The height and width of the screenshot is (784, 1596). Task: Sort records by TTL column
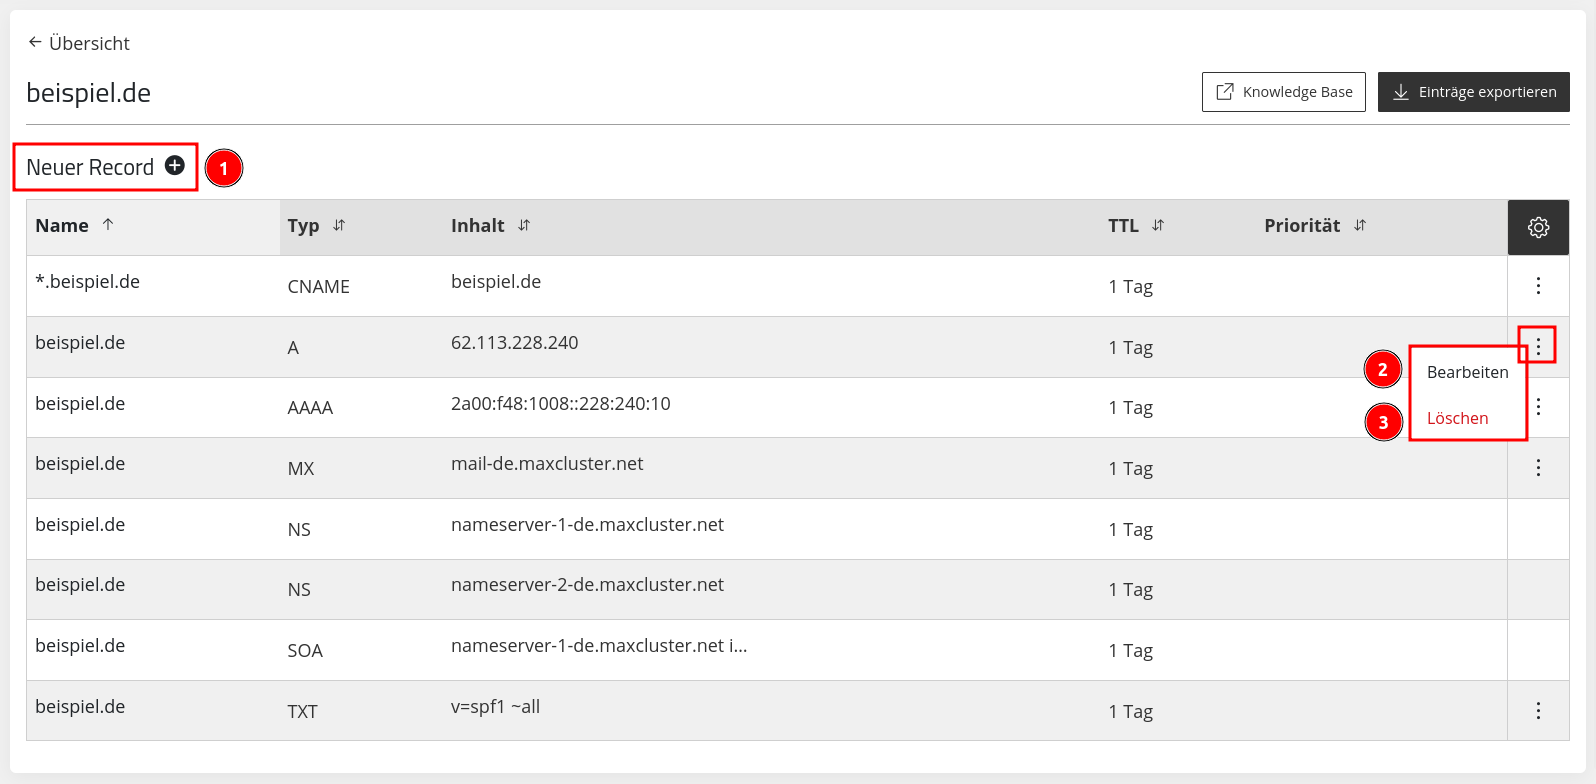(x=1158, y=225)
